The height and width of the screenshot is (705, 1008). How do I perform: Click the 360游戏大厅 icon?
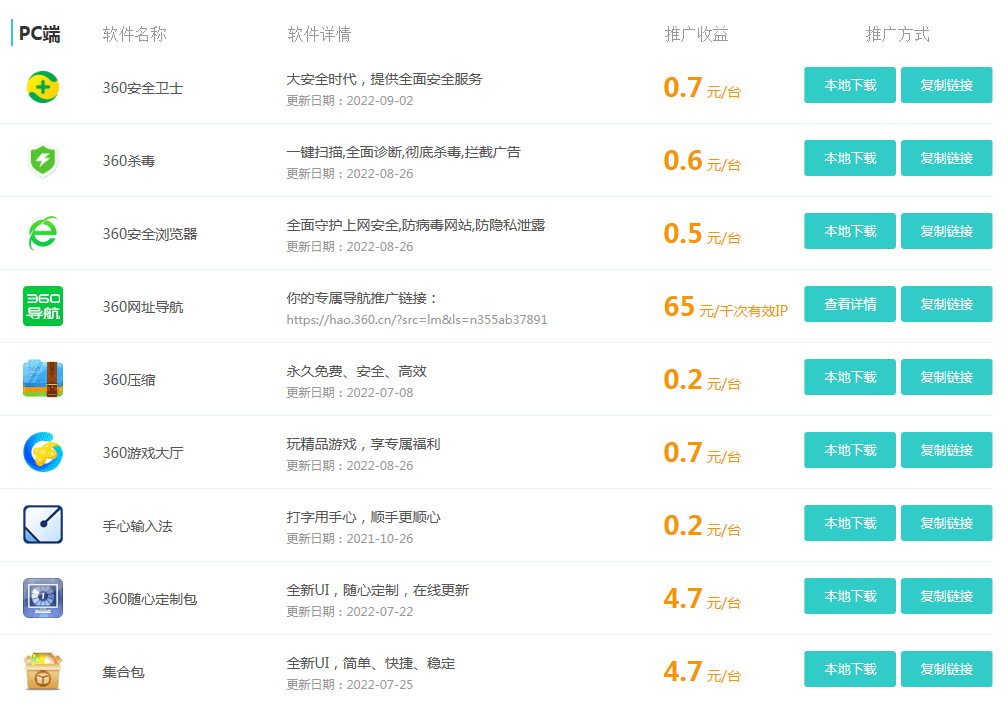43,452
